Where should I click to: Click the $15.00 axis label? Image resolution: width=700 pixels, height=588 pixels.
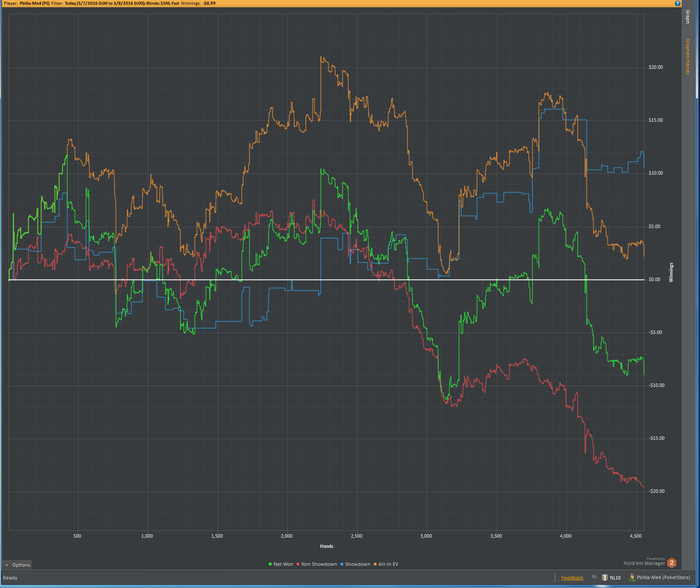tap(655, 121)
